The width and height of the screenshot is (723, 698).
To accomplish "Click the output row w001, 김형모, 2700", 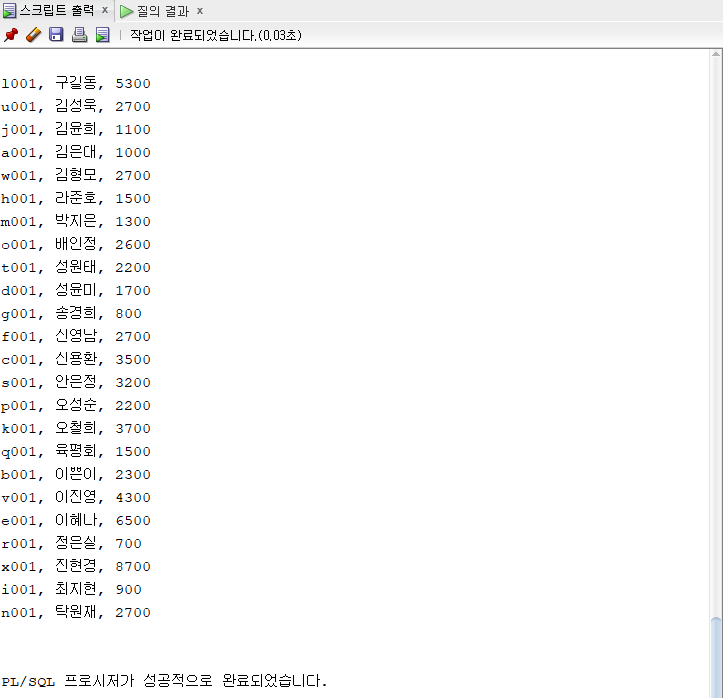I will click(76, 176).
